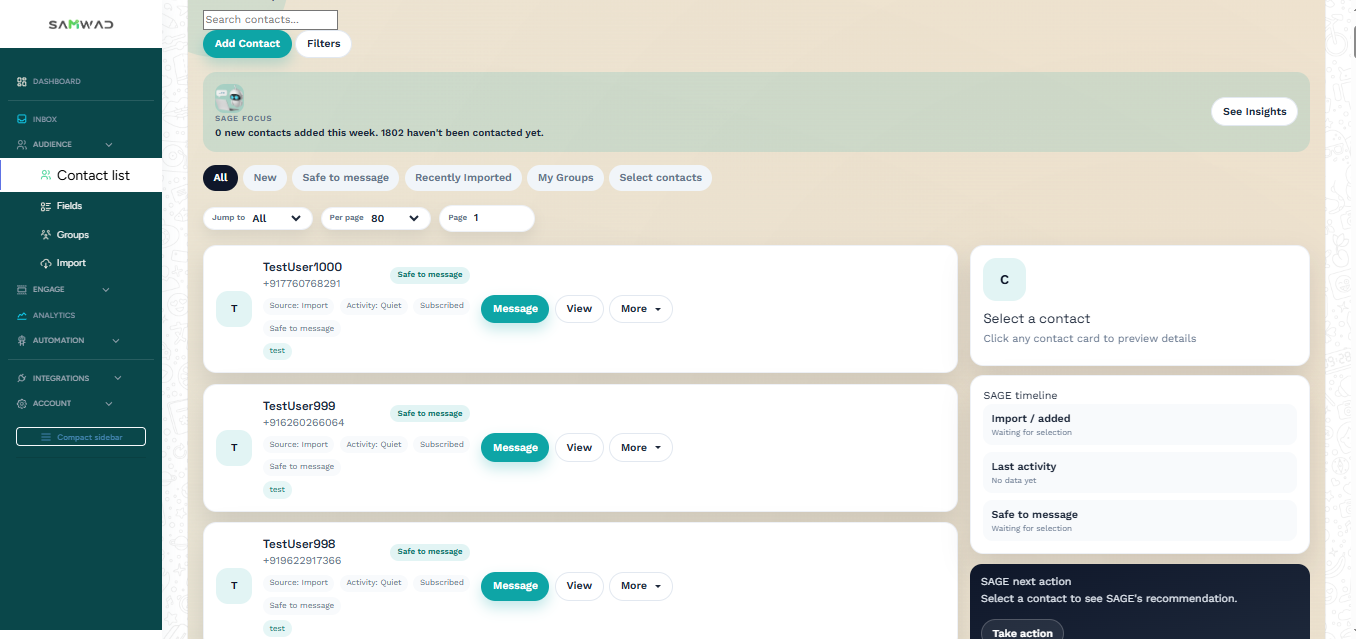
Task: Select the My Groups tab
Action: [x=565, y=178]
